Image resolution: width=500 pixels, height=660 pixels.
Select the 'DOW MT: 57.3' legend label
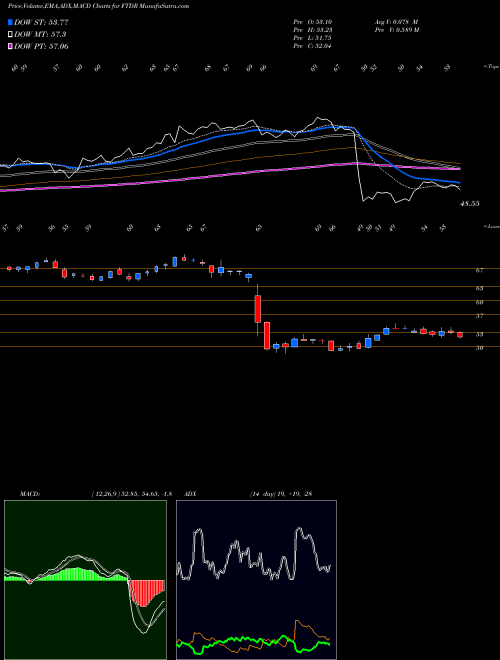(40, 35)
